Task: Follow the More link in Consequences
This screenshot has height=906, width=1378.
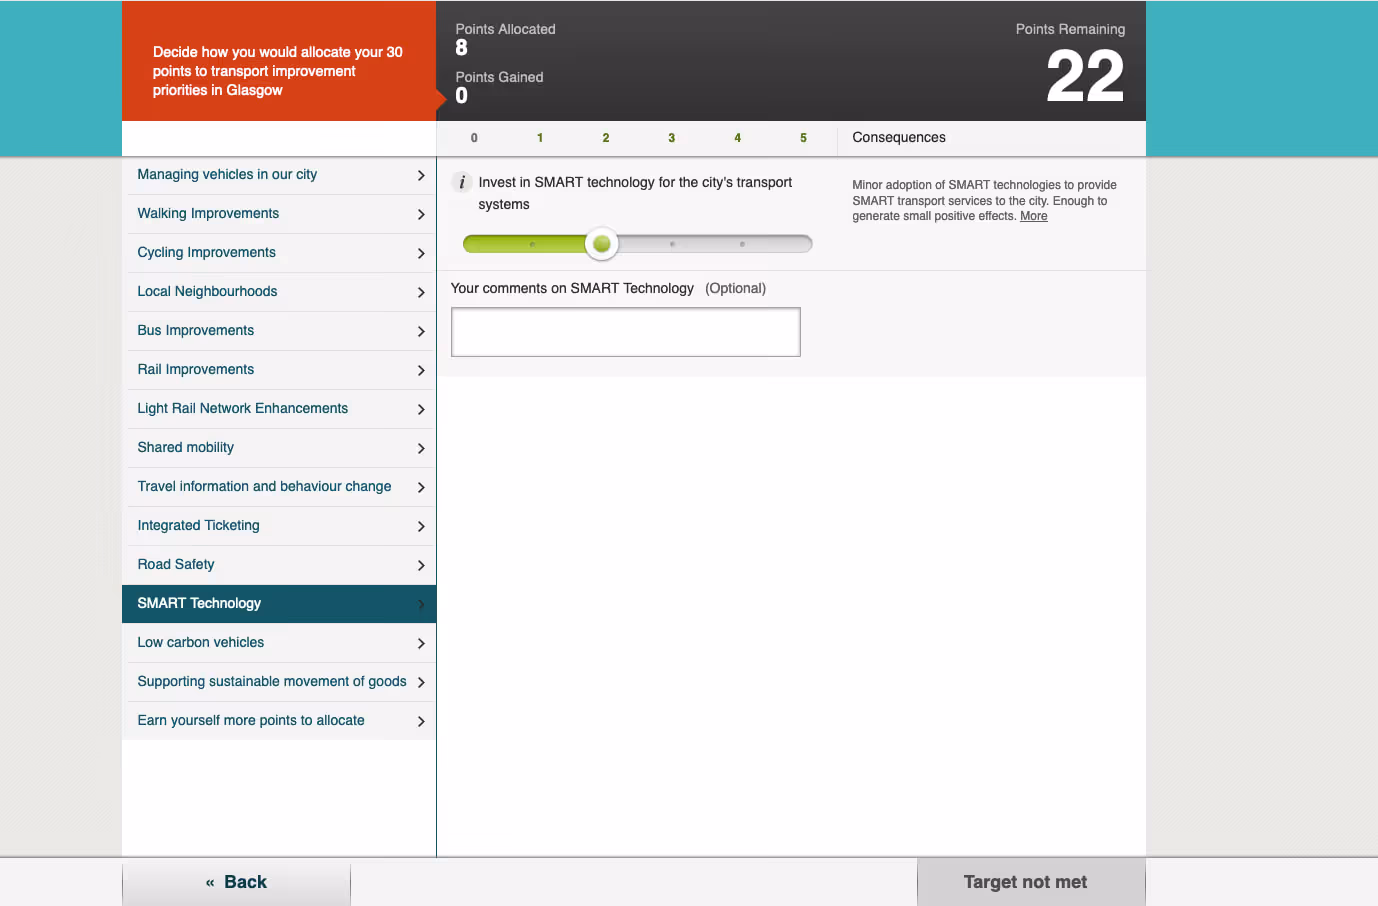Action: tap(1034, 216)
